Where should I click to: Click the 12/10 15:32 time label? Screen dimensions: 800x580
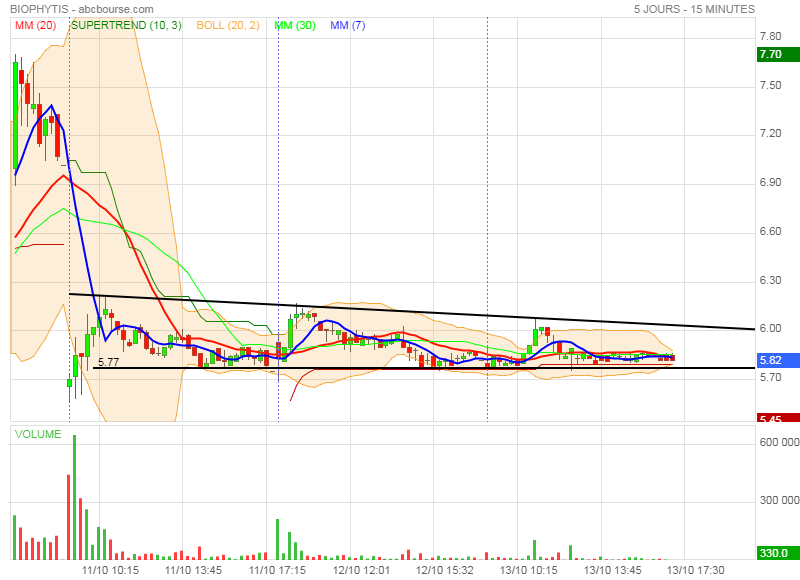click(x=445, y=570)
